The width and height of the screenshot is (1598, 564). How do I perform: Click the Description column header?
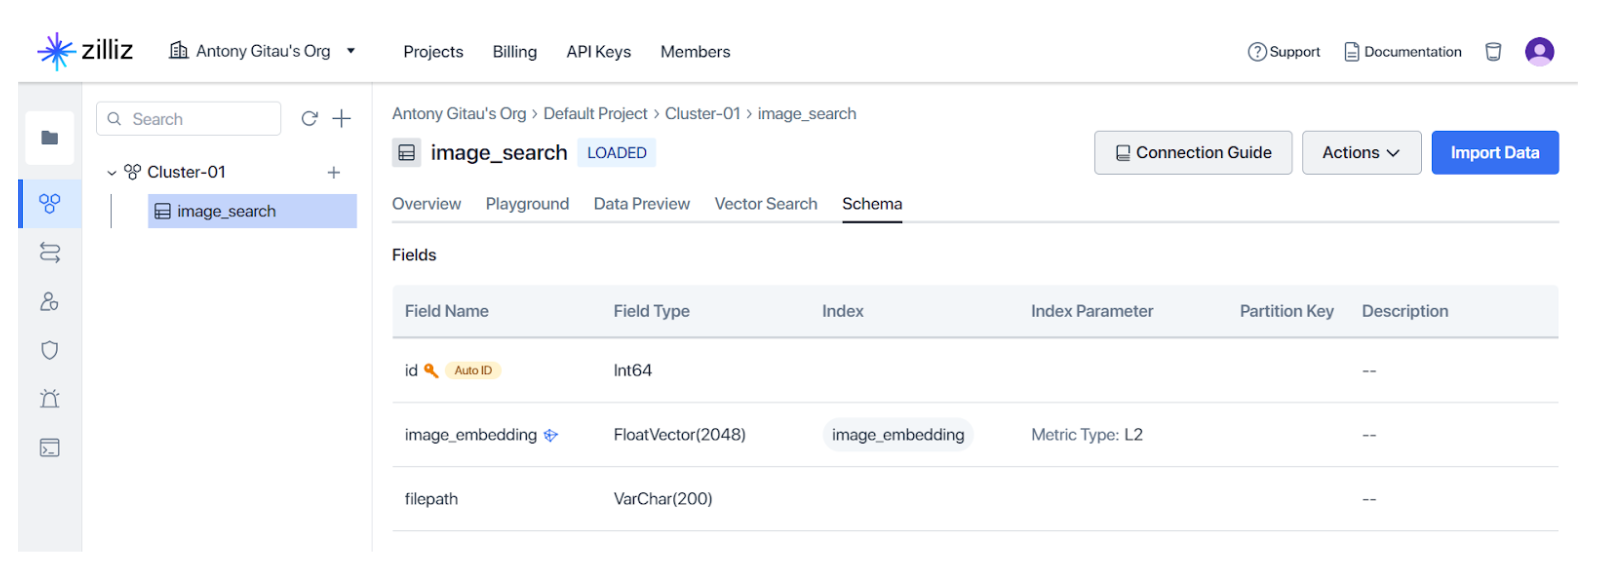1405,311
